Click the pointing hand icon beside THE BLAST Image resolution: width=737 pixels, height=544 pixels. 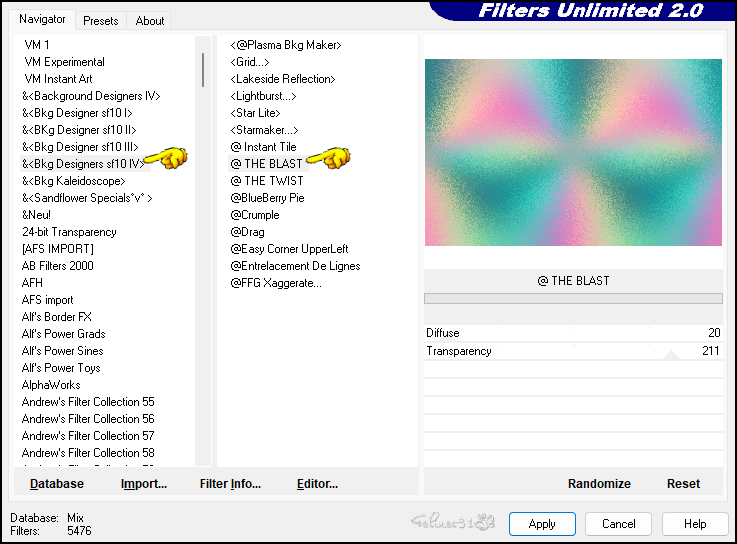pyautogui.click(x=329, y=158)
